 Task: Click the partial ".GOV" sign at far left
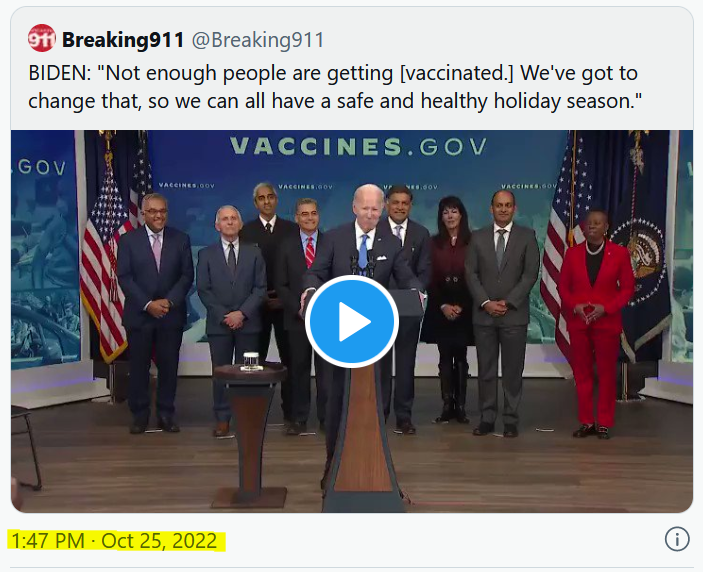(41, 167)
